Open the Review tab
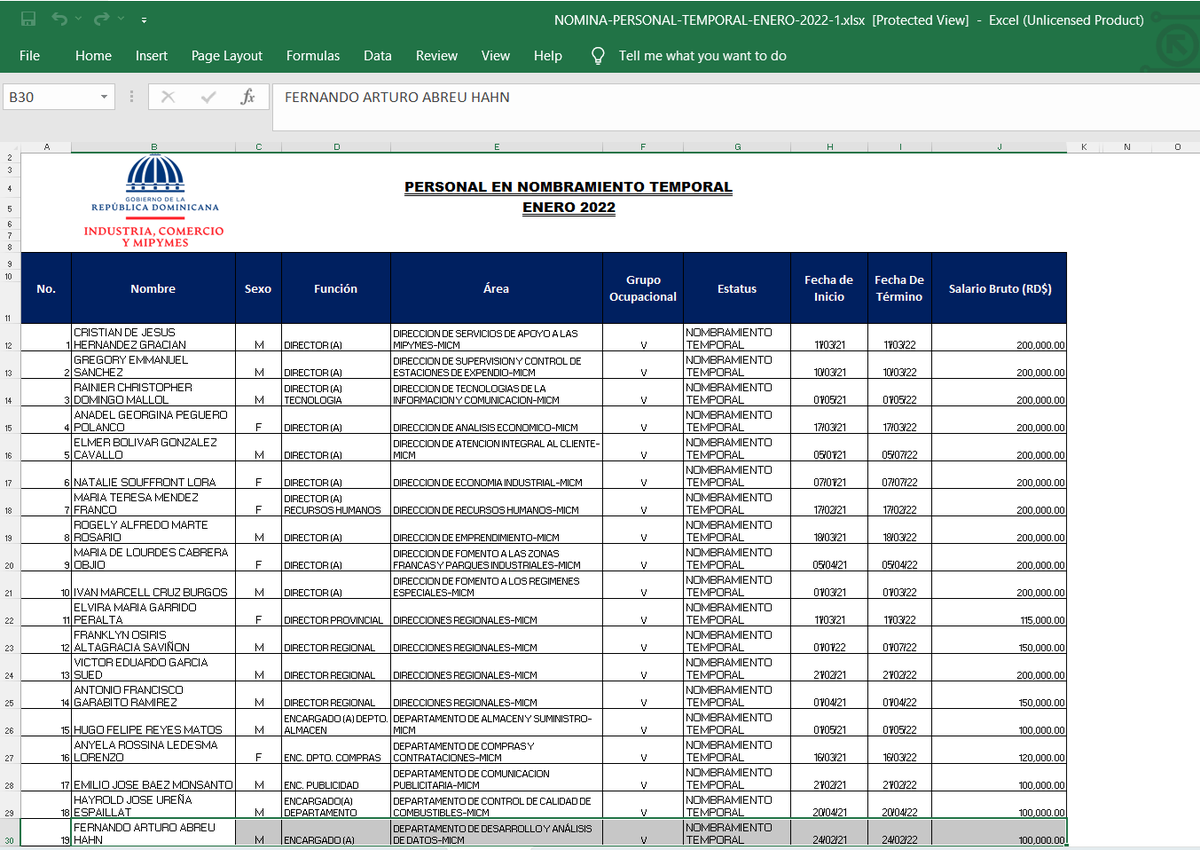 coord(437,56)
